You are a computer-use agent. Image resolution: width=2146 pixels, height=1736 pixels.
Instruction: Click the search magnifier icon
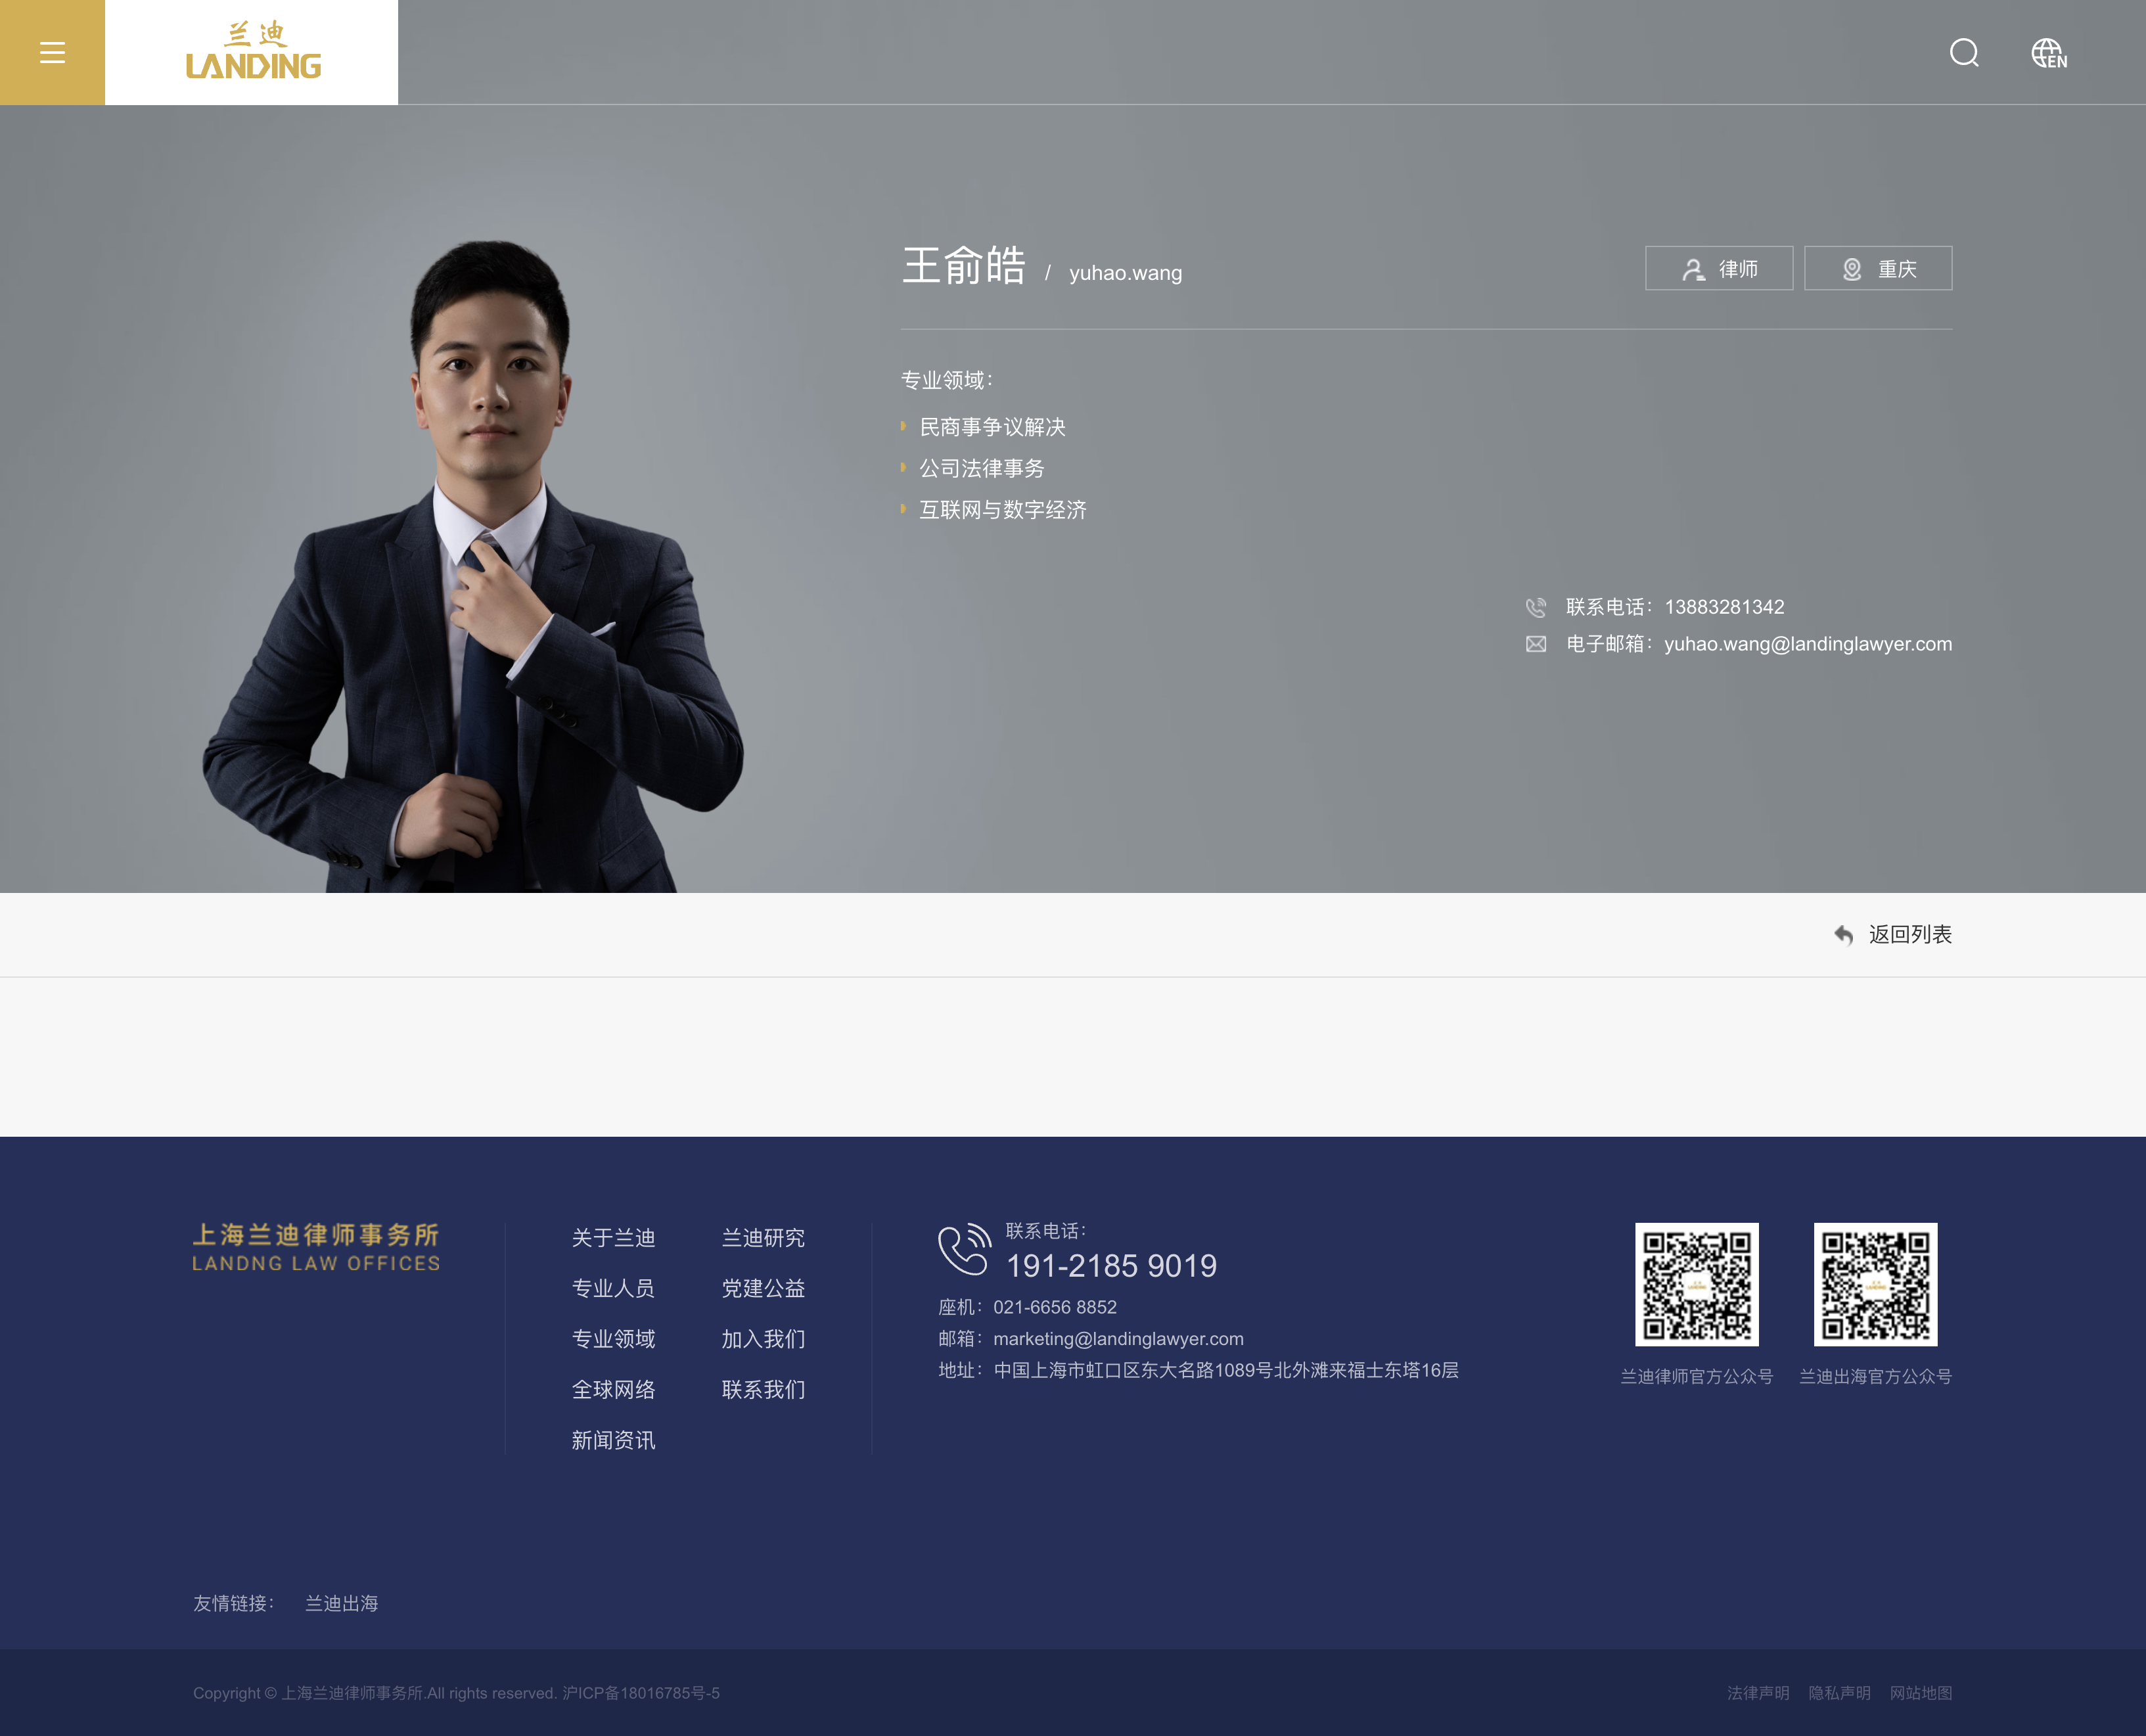[x=1964, y=53]
